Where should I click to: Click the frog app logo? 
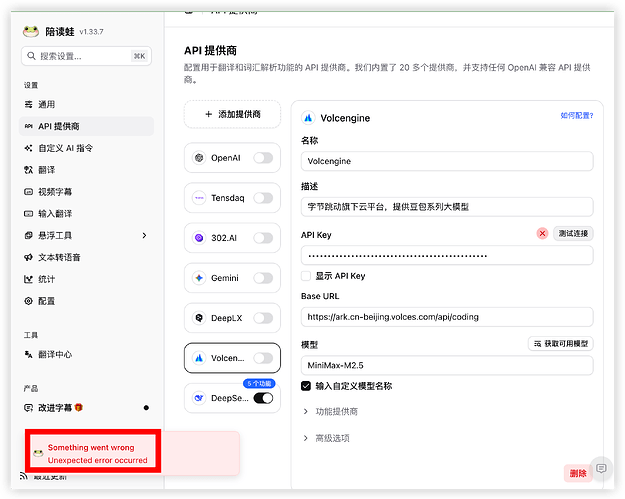coord(31,31)
